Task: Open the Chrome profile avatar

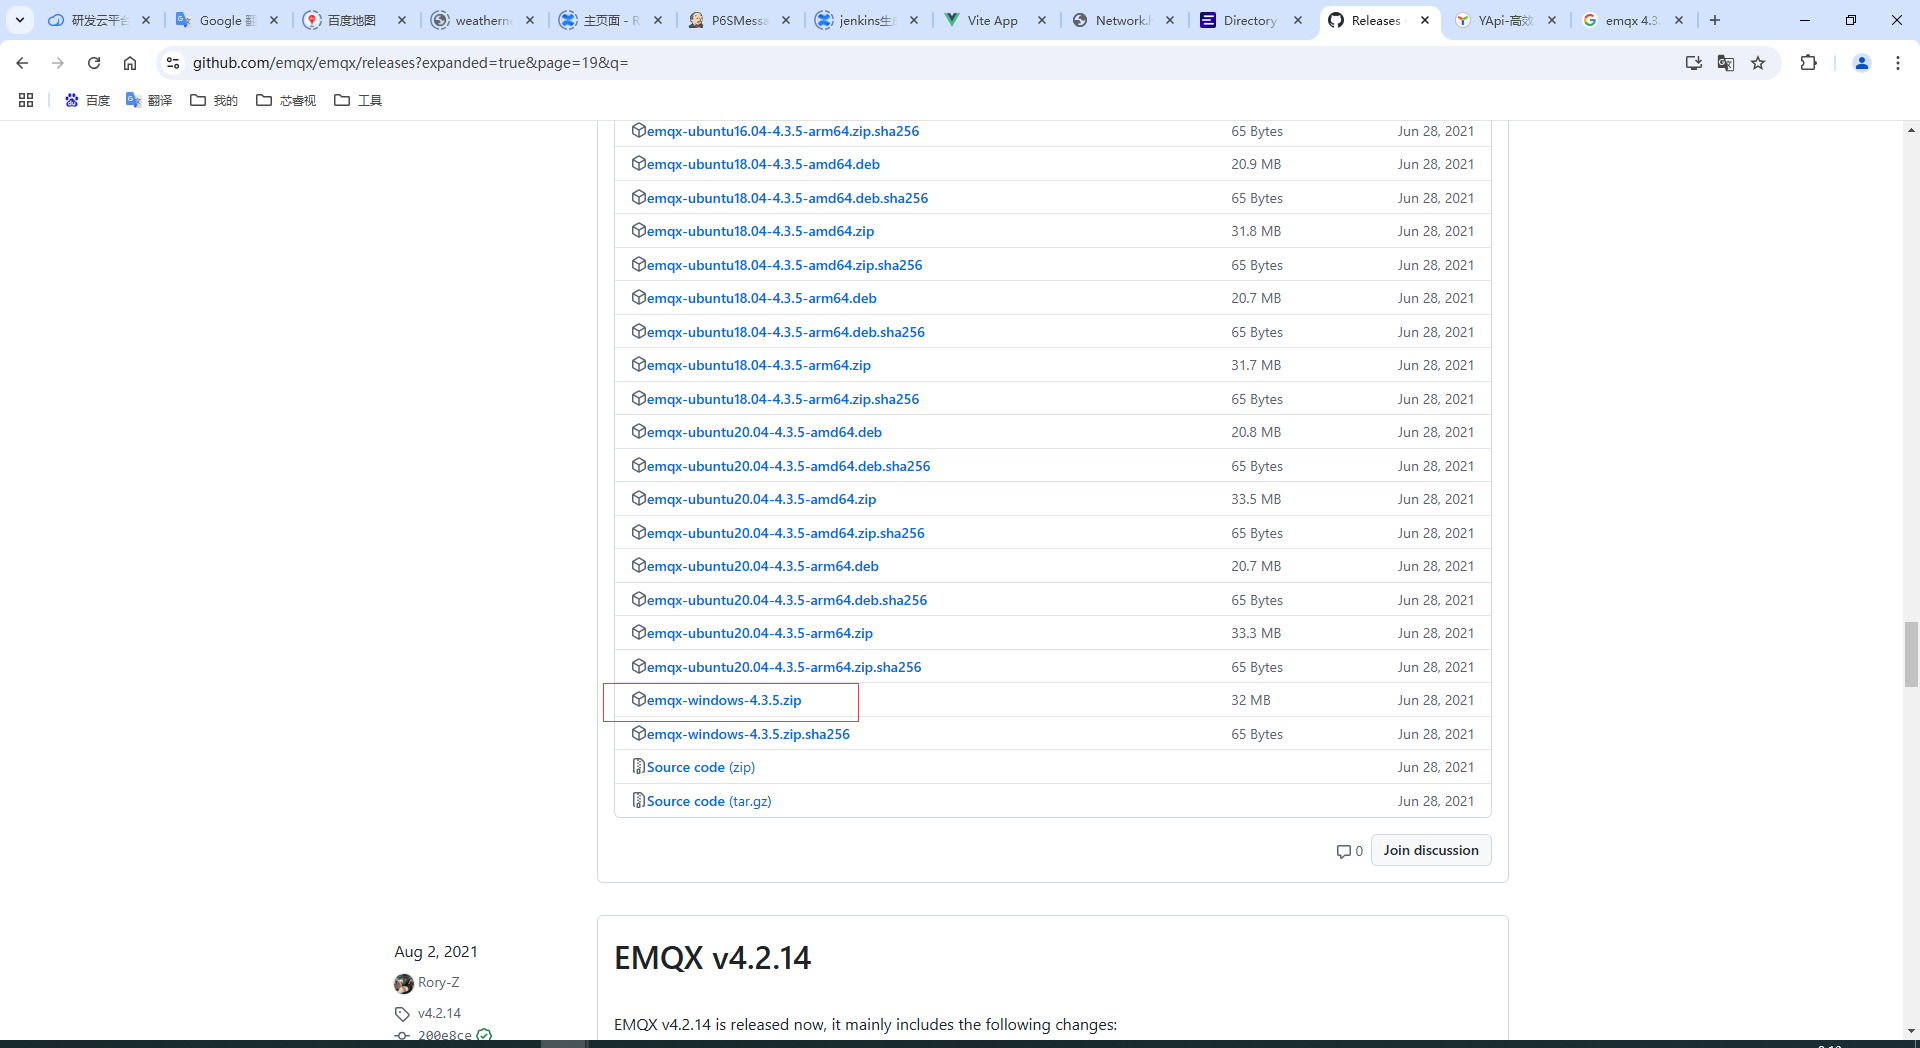Action: 1862,63
